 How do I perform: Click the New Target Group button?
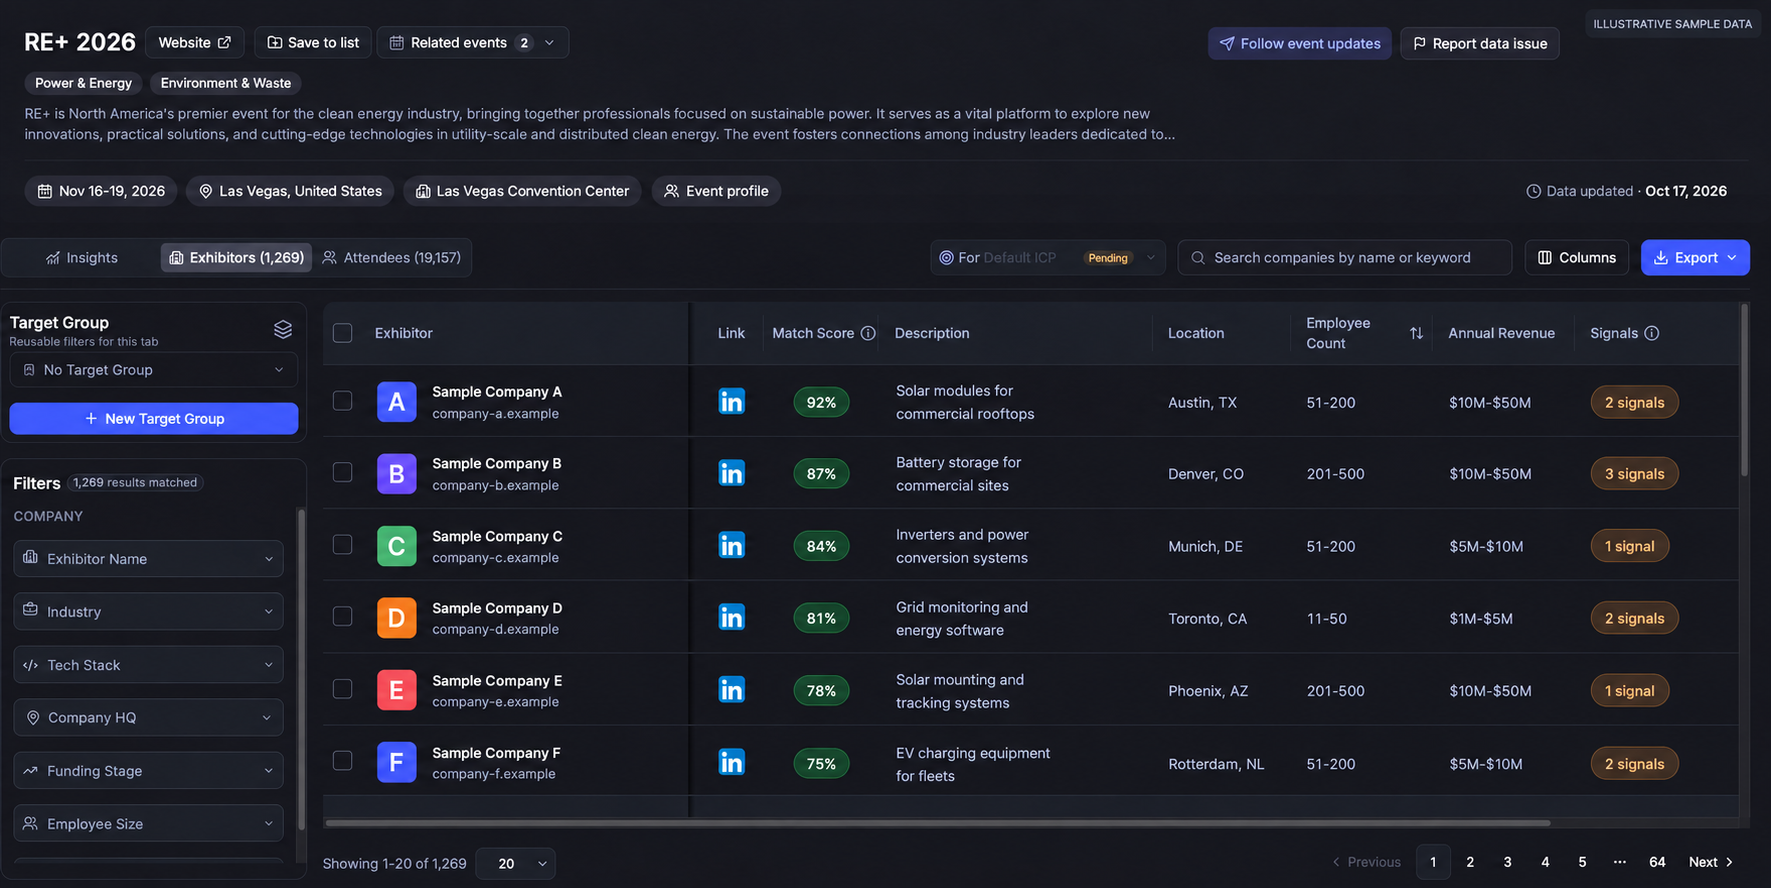click(154, 418)
